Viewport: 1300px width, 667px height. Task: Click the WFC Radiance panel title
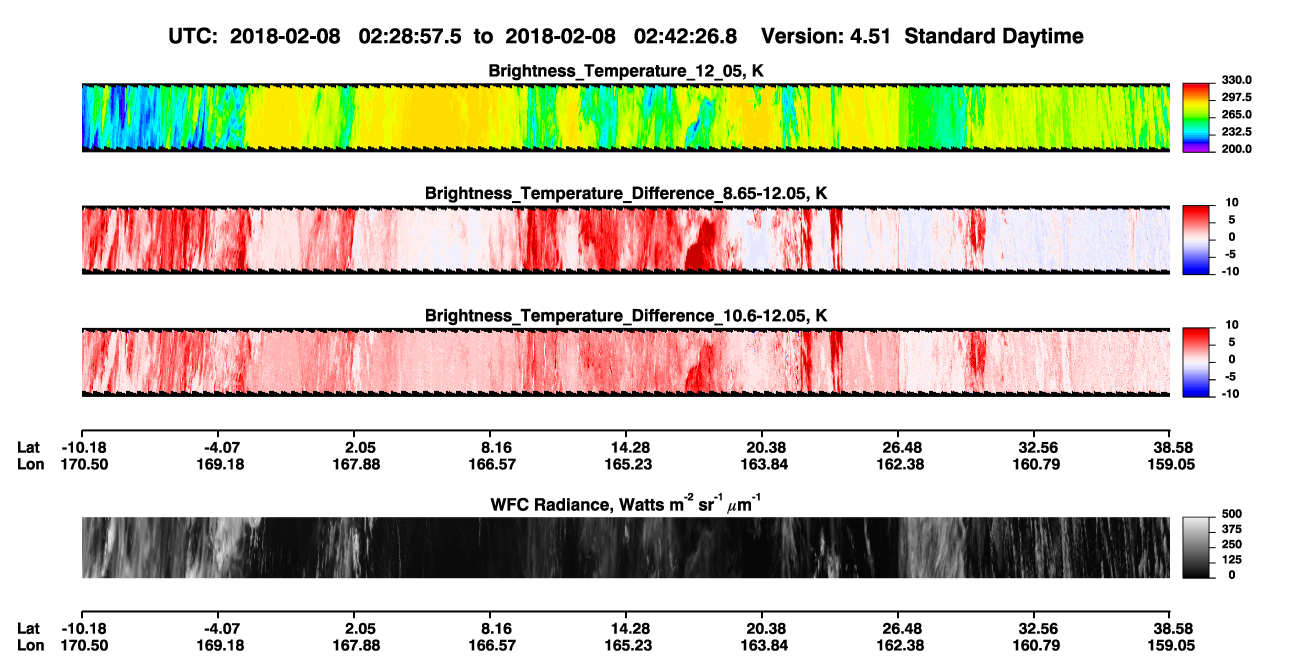coord(626,503)
